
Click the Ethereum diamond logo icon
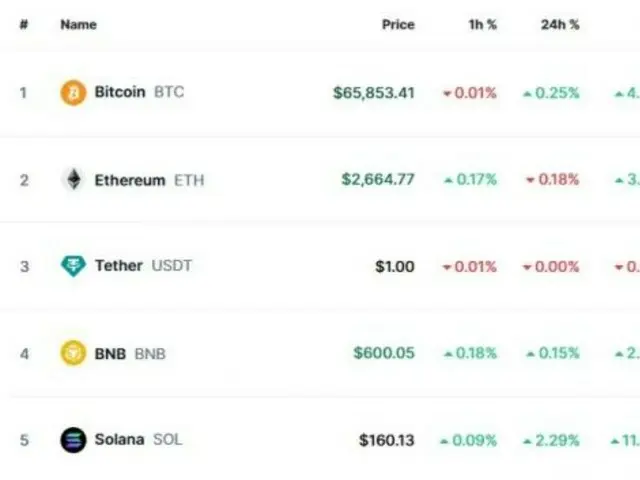click(73, 180)
